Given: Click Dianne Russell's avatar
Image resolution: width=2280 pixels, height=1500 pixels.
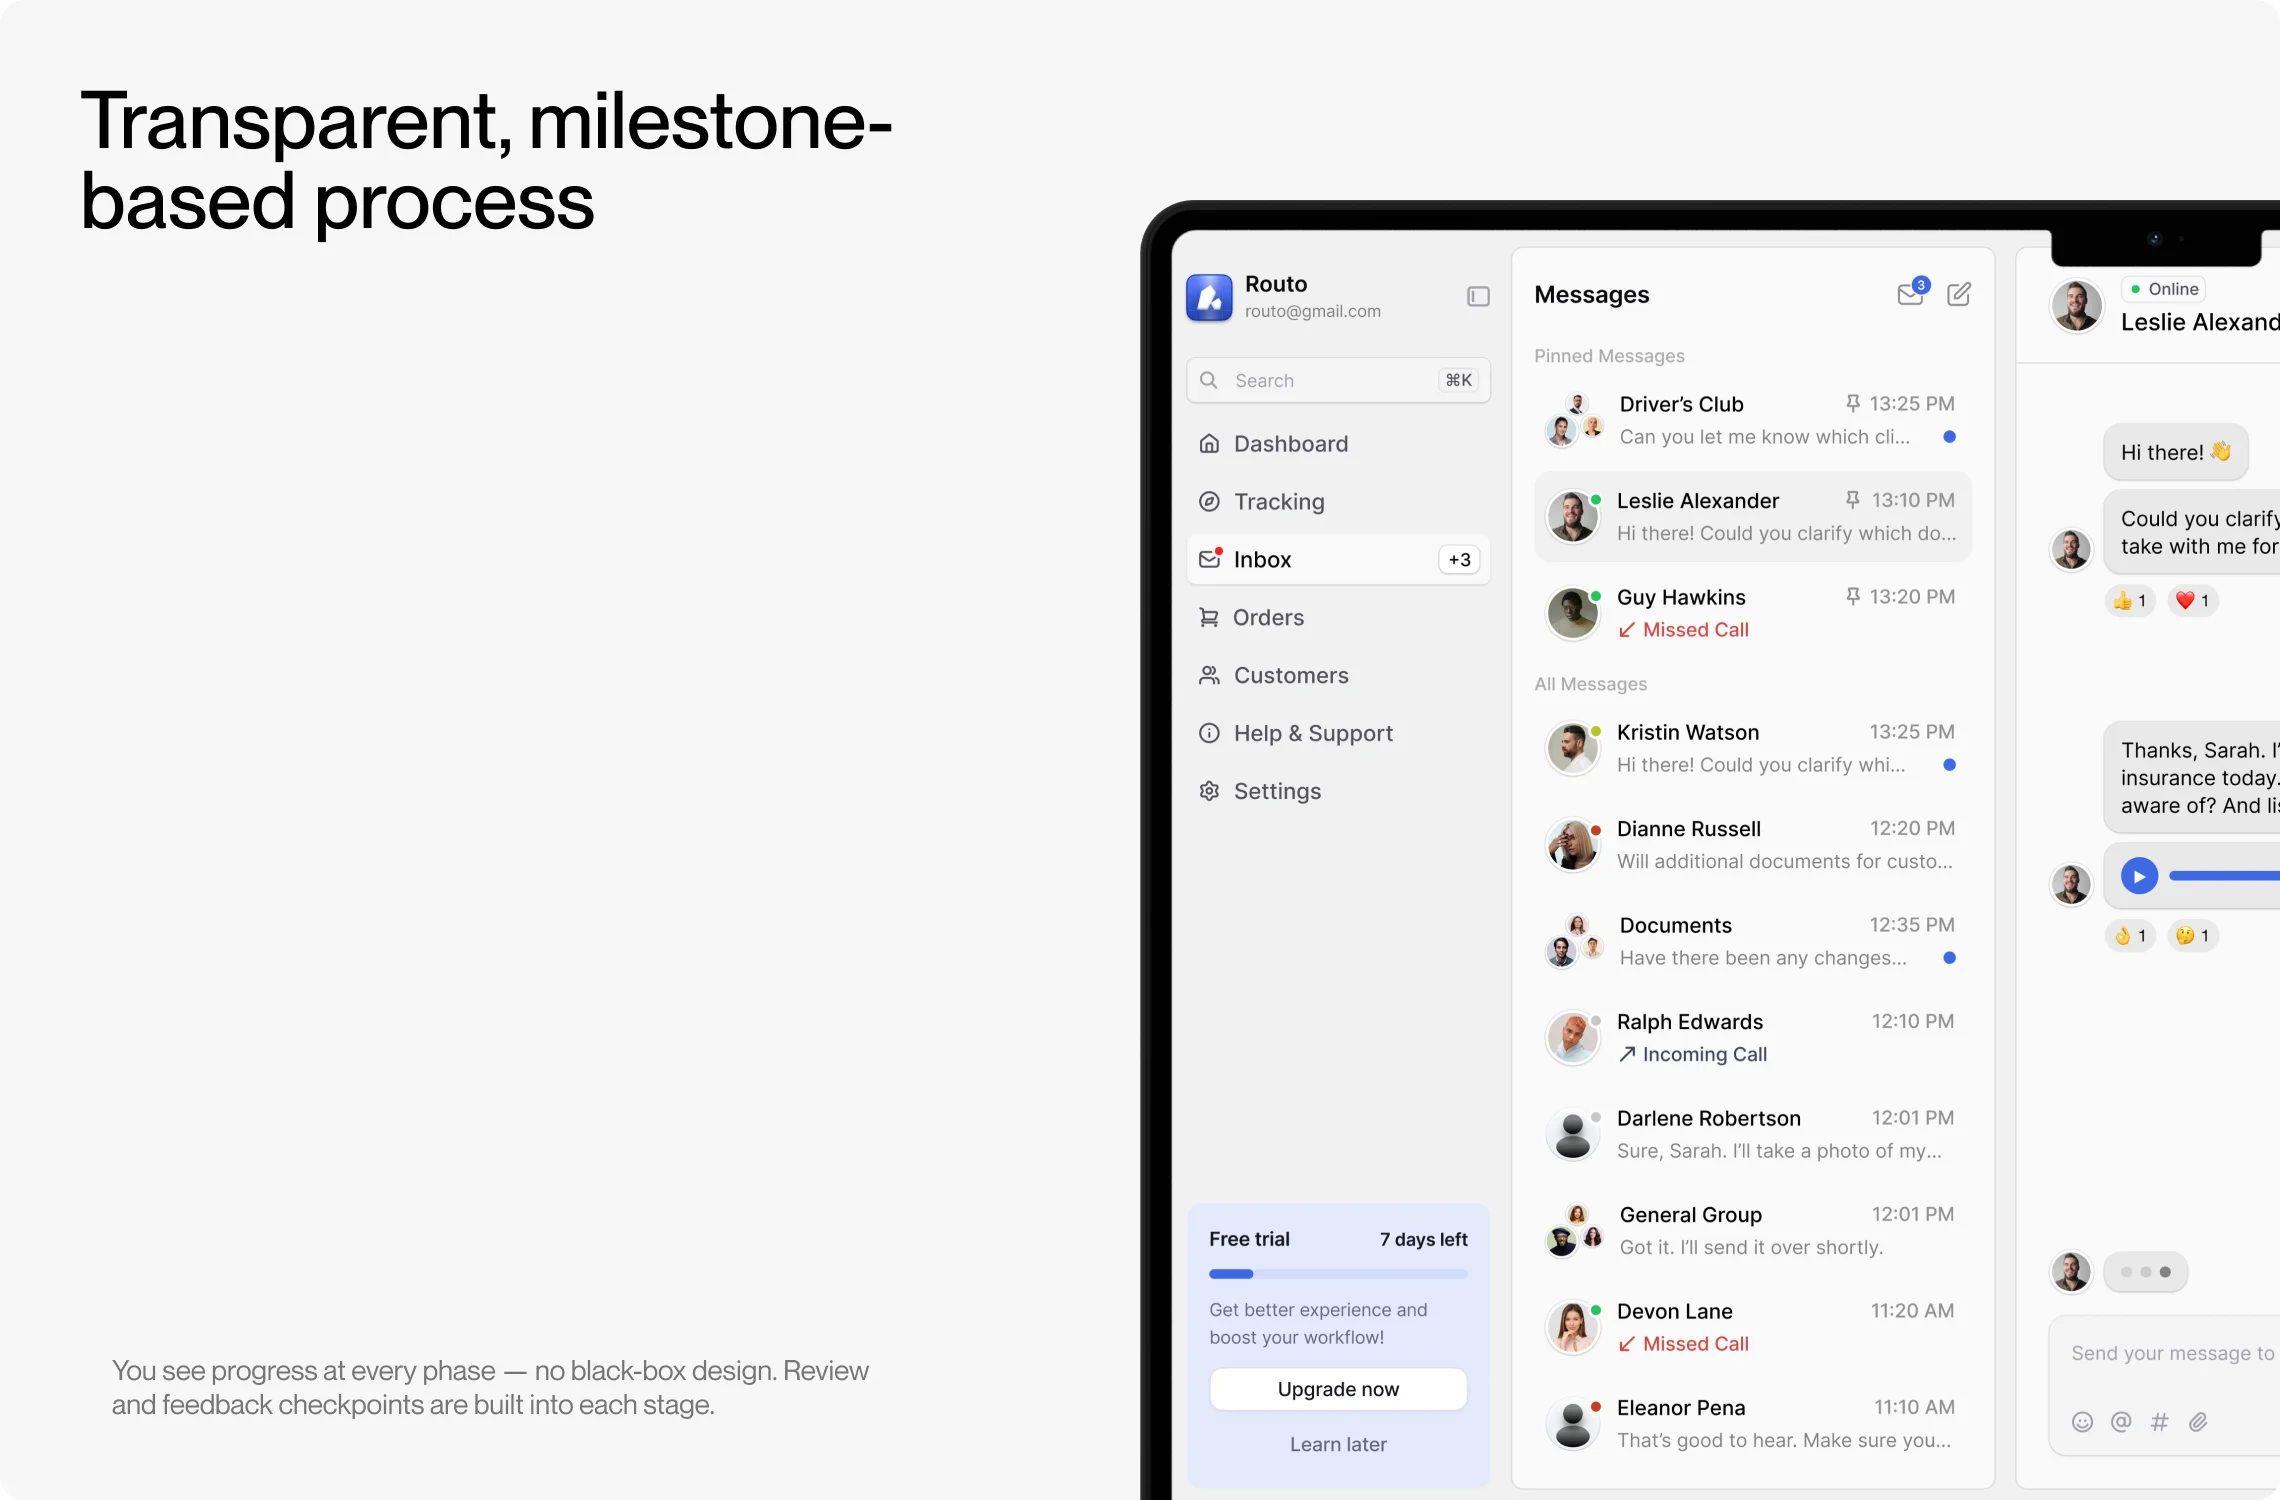Looking at the screenshot, I should click(1573, 845).
